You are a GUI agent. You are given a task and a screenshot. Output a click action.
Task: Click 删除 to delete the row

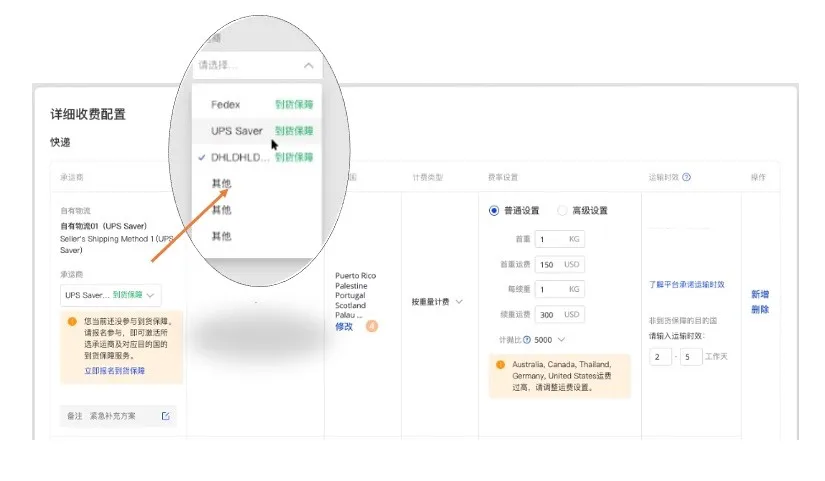pyautogui.click(x=760, y=310)
